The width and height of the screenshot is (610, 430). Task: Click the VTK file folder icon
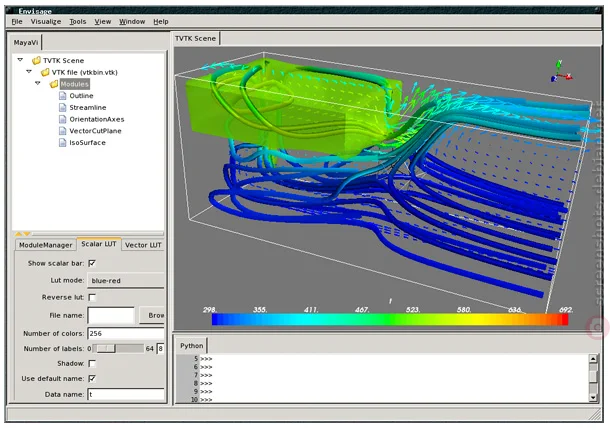pyautogui.click(x=45, y=72)
